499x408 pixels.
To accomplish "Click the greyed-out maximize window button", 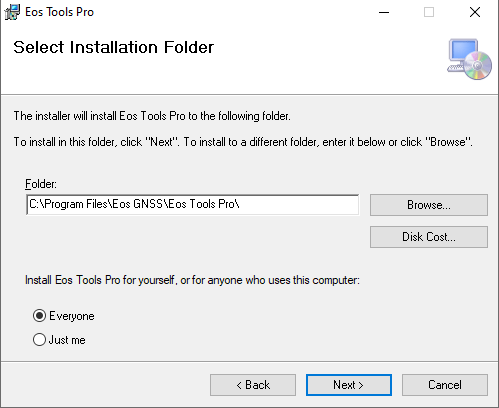I will (x=429, y=12).
